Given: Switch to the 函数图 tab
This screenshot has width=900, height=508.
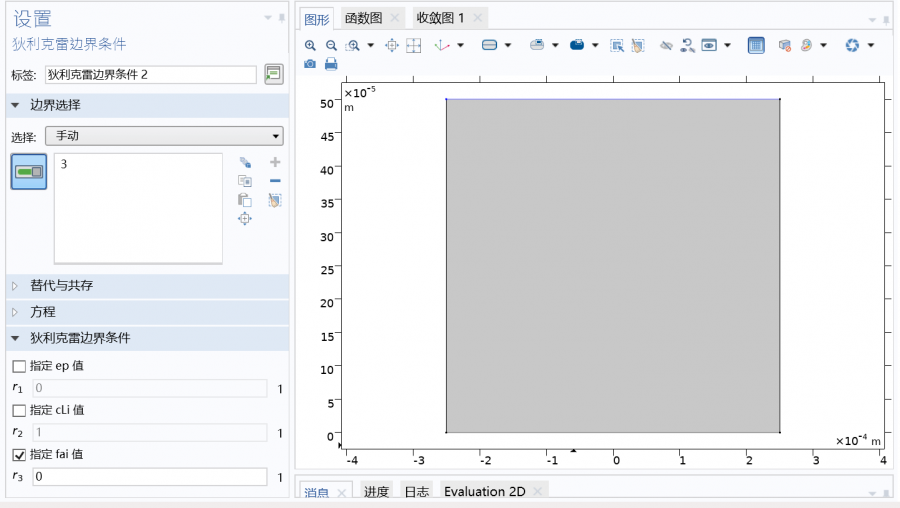Looking at the screenshot, I should coord(362,19).
